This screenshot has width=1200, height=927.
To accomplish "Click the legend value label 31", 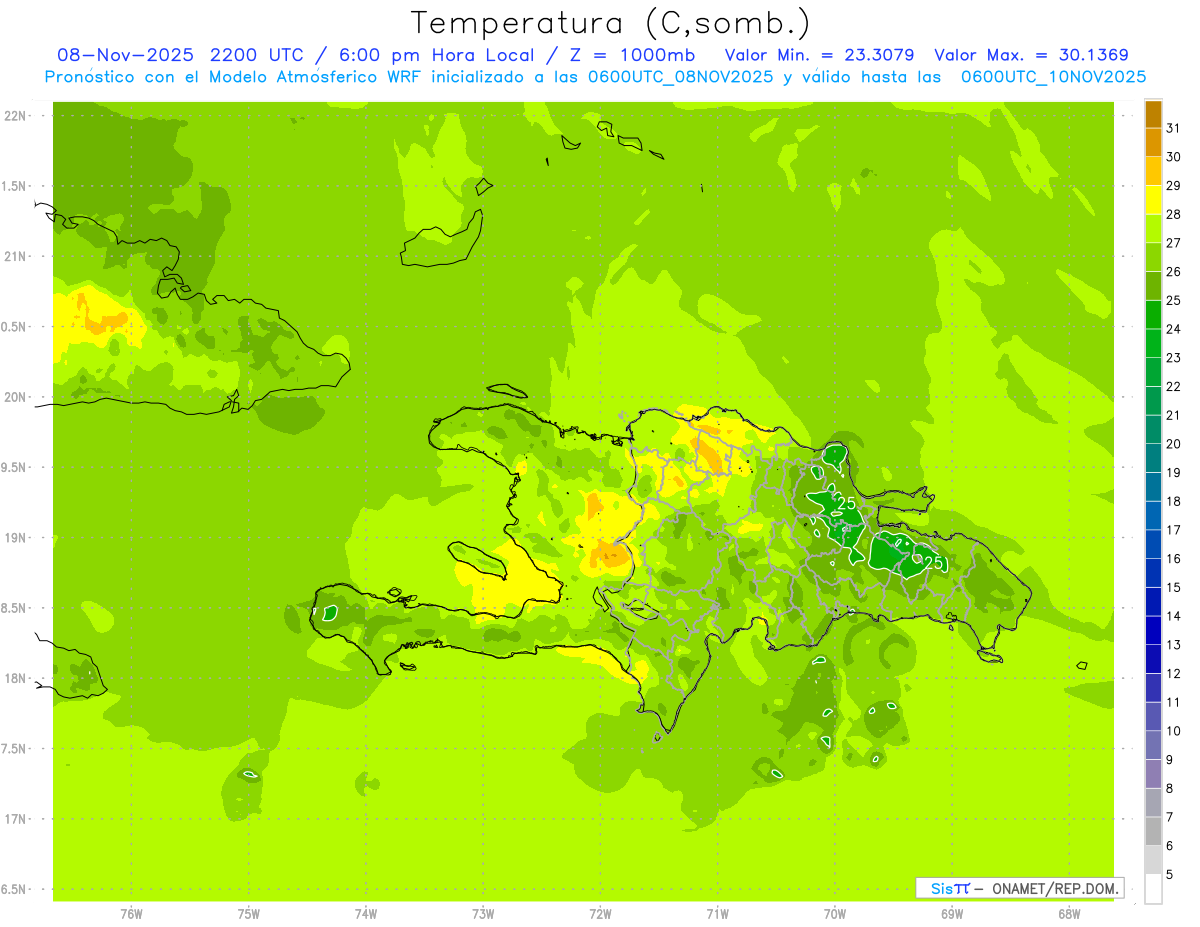I will (1173, 128).
